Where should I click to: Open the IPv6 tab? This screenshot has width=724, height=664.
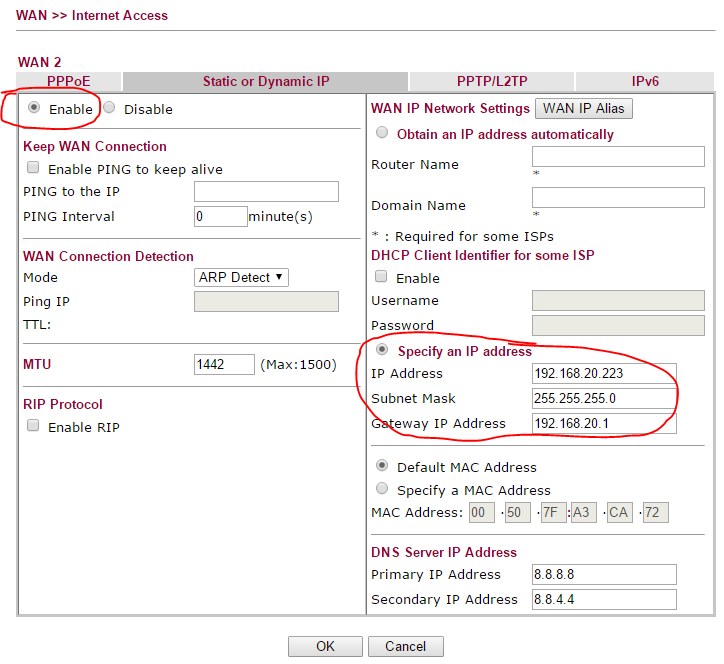pos(645,82)
